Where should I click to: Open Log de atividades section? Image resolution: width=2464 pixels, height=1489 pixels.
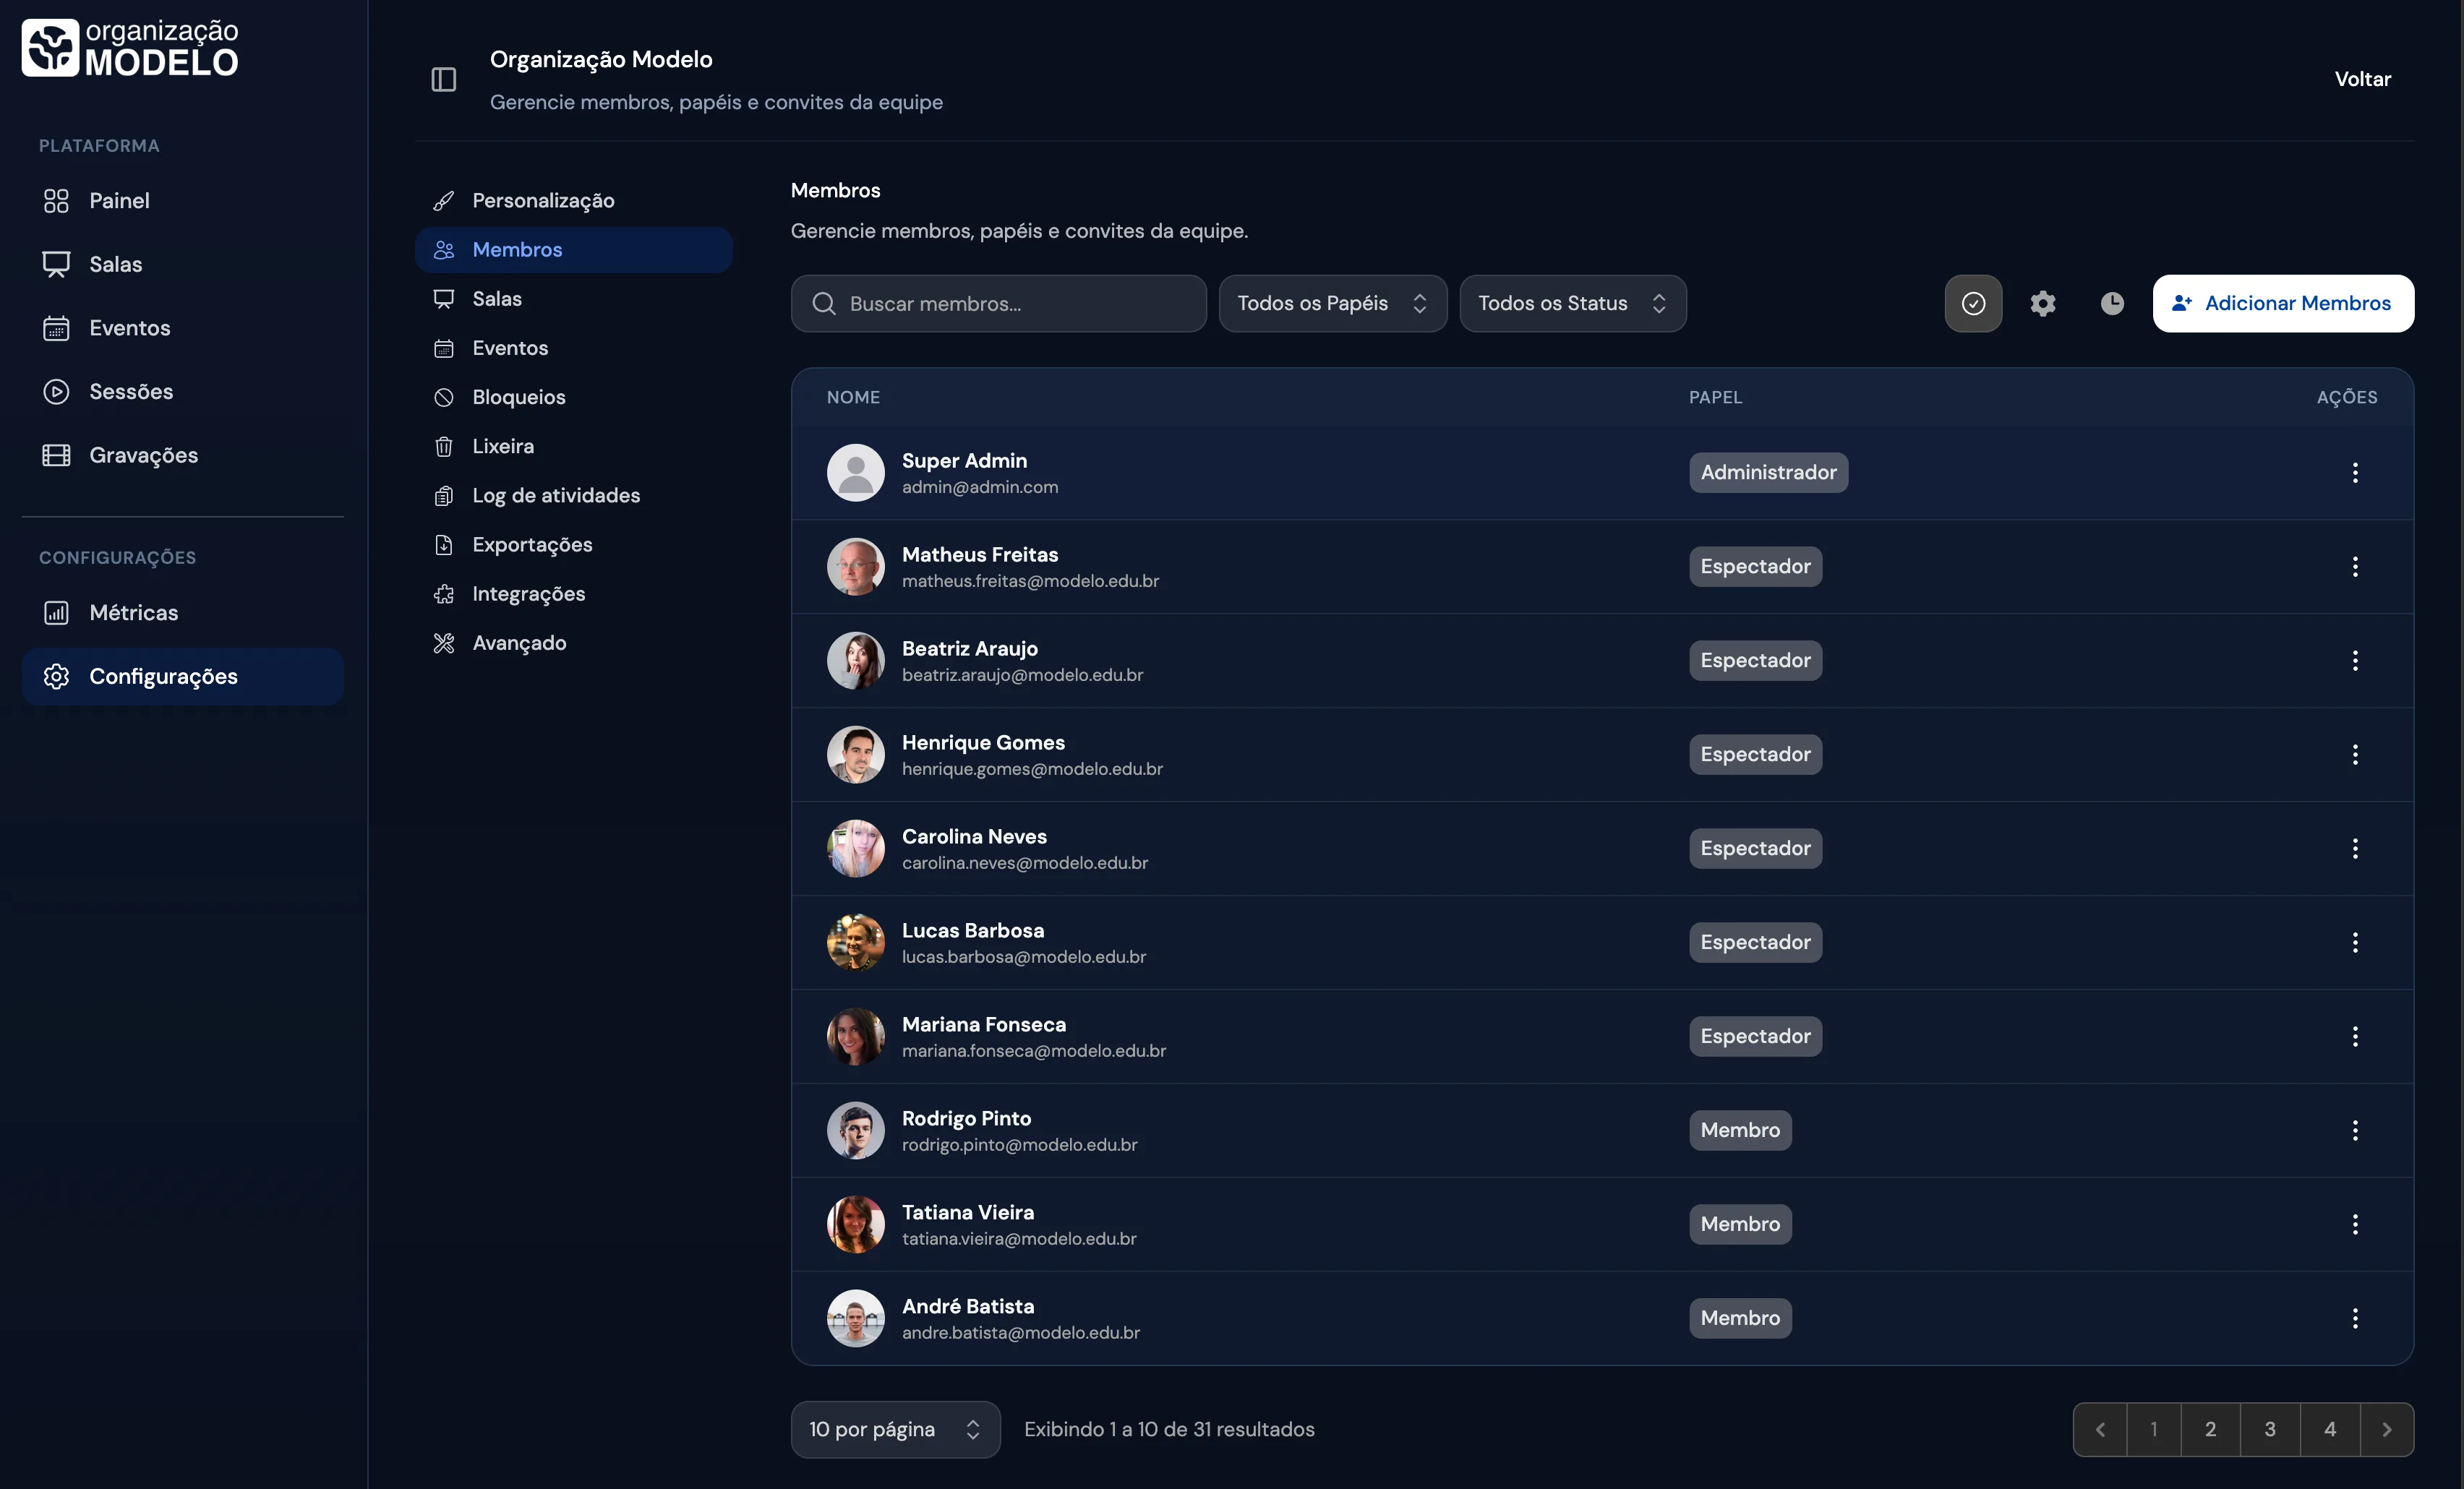click(x=555, y=495)
